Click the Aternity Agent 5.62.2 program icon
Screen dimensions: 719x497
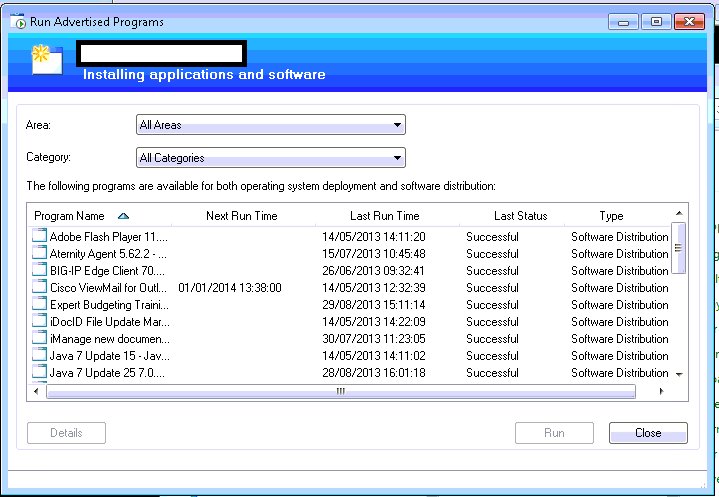point(39,253)
